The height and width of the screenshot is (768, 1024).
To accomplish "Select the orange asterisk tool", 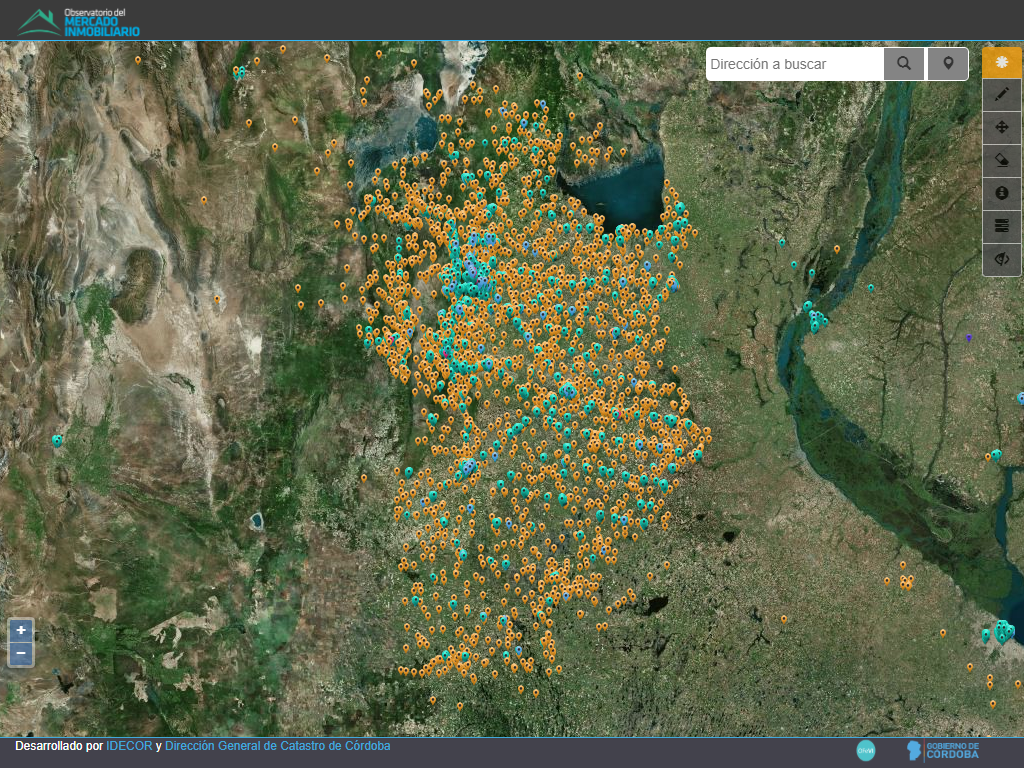I will 1002,62.
